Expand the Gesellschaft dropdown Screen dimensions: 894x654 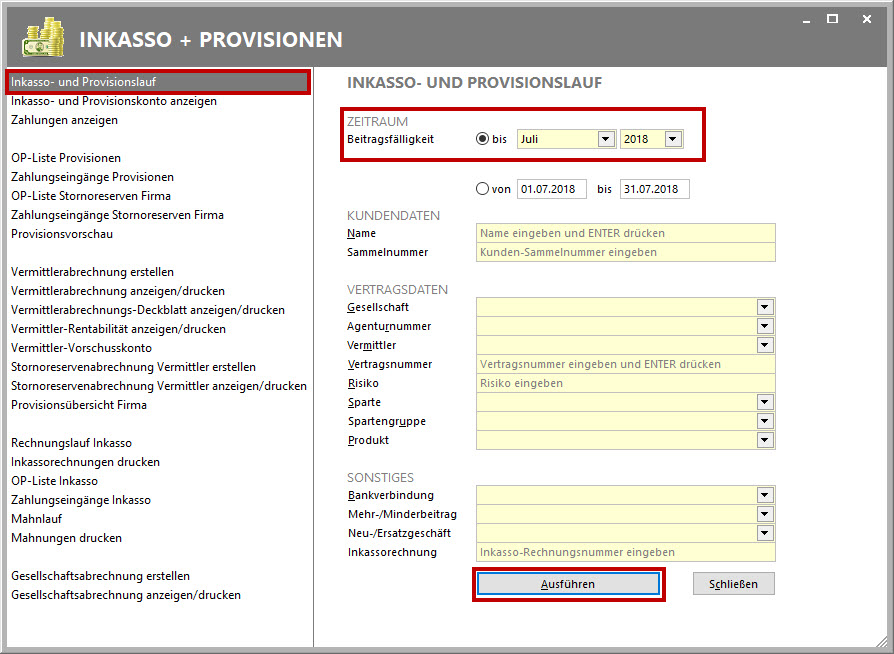pyautogui.click(x=765, y=307)
